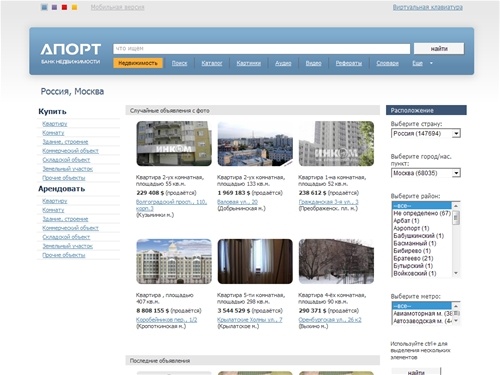Switch to the Рефераты tab

pos(349,63)
